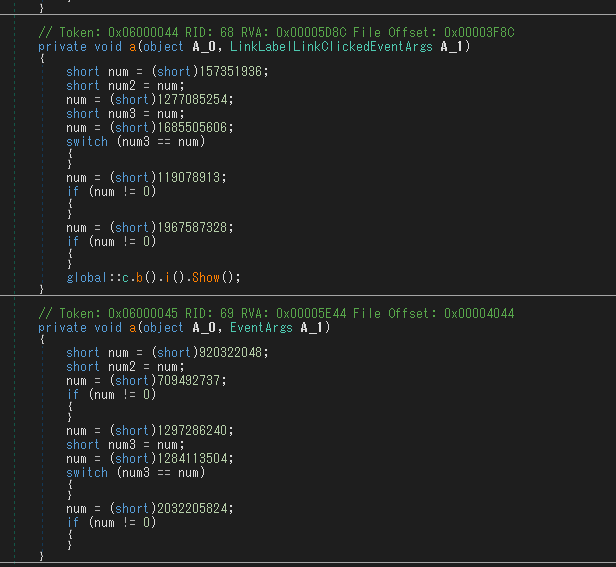Select the value 1967587328

tap(194, 227)
